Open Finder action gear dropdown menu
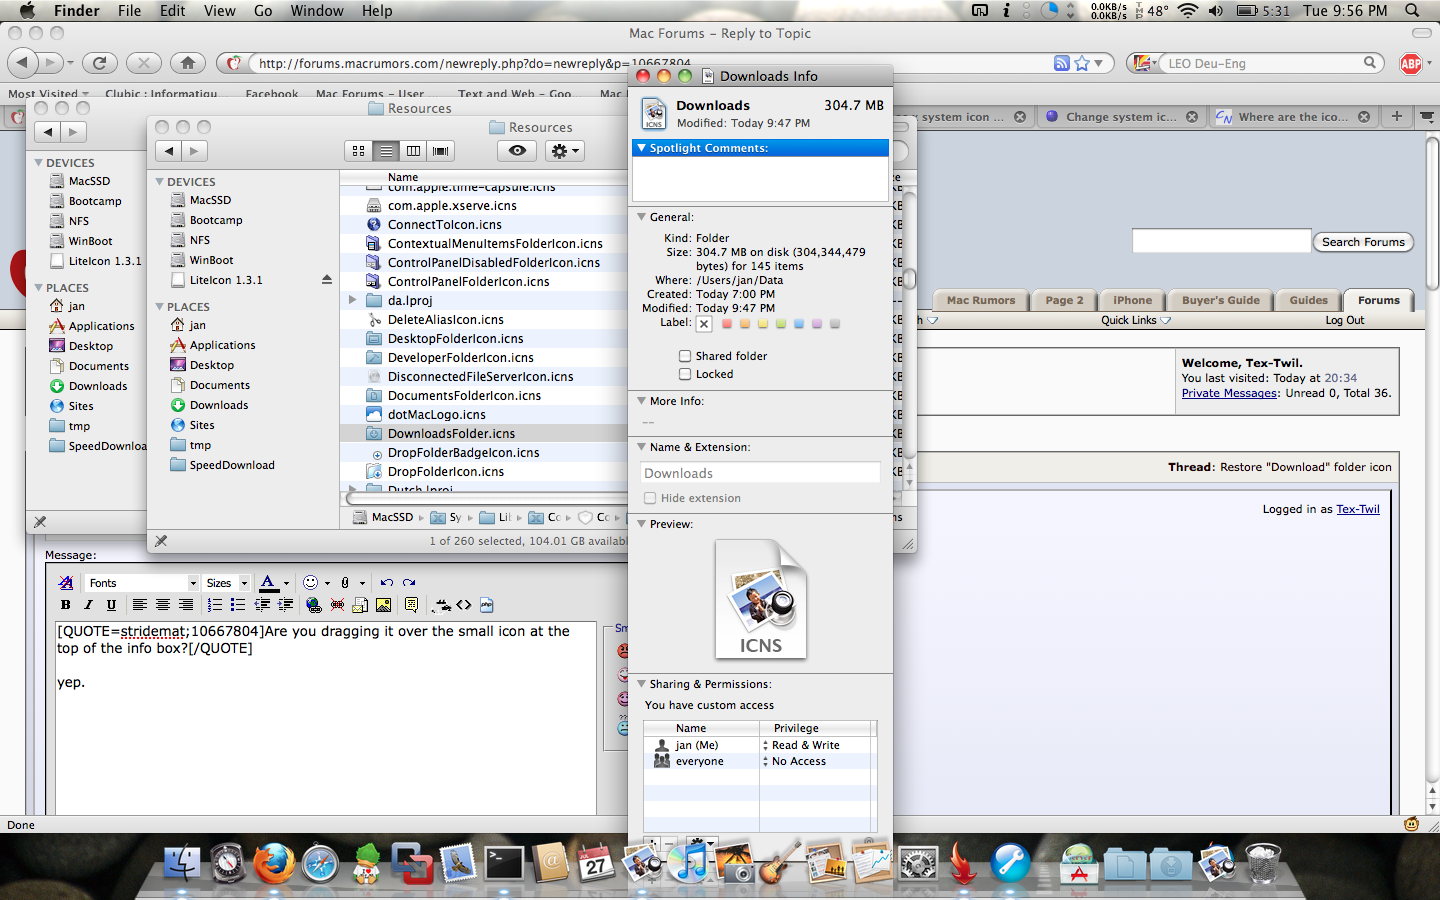Viewport: 1440px width, 900px height. click(x=565, y=151)
